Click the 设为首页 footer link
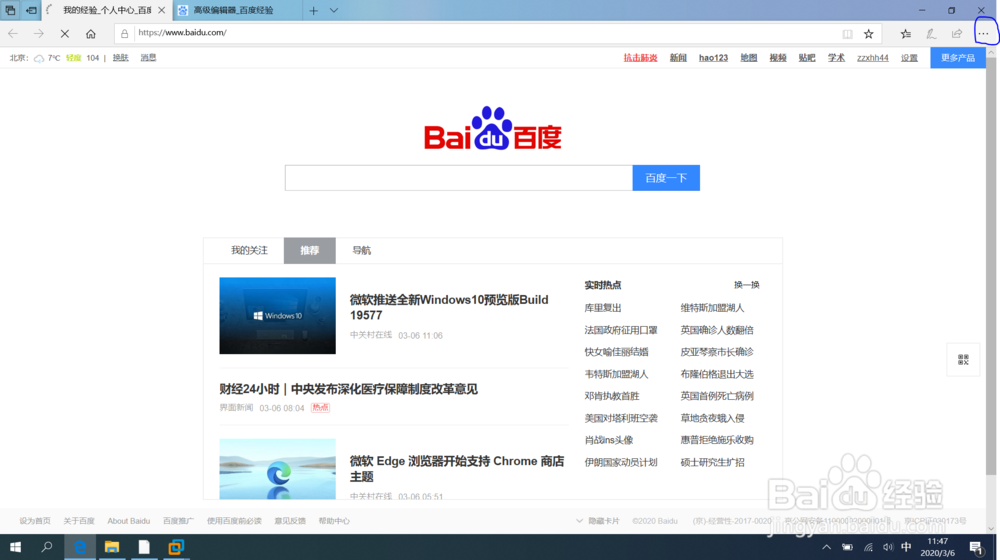 (35, 521)
